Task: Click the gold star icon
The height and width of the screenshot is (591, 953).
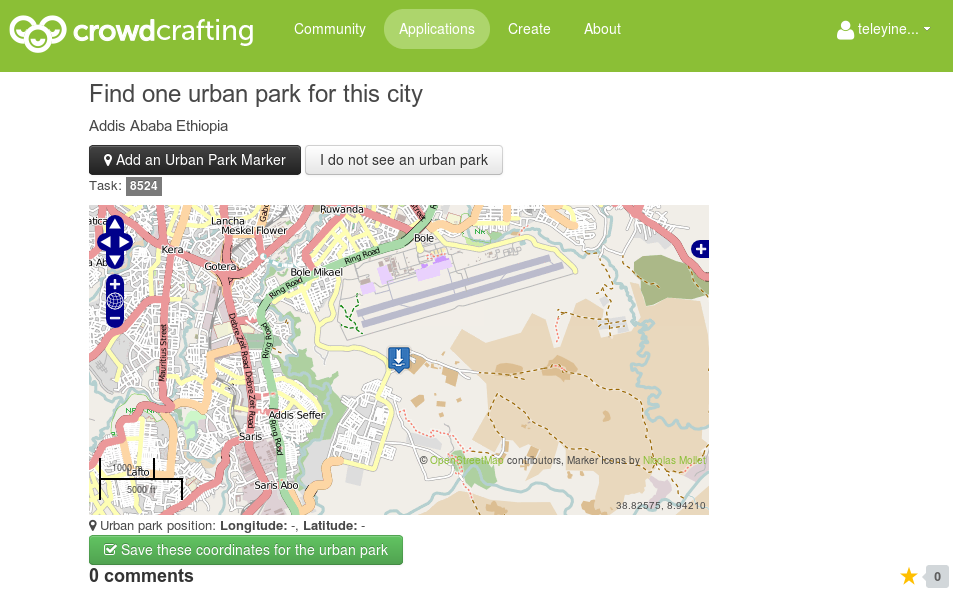Action: click(x=909, y=576)
